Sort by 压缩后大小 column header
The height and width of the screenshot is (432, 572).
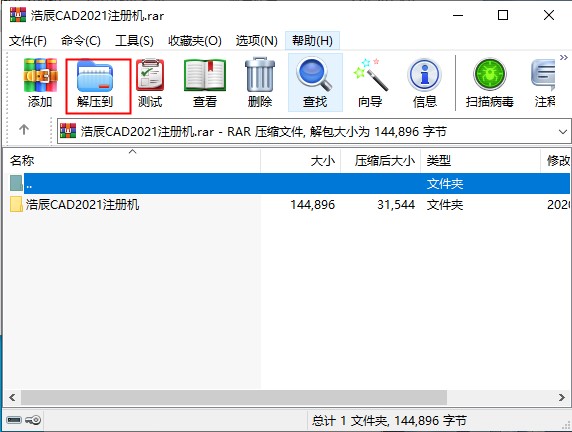point(380,160)
